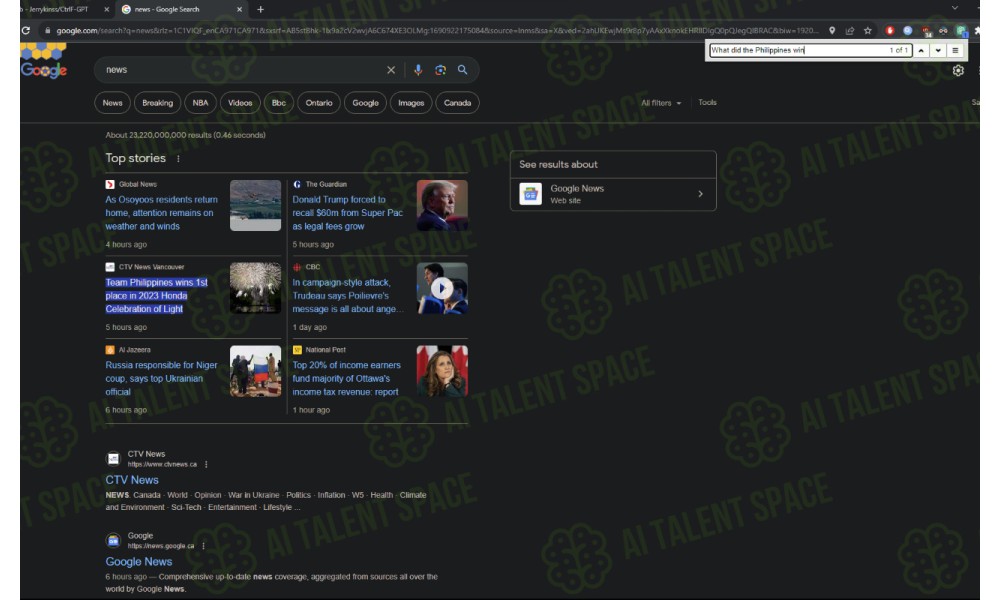This screenshot has width=1000, height=600.
Task: Select the Breaking filter chip
Action: [x=158, y=103]
